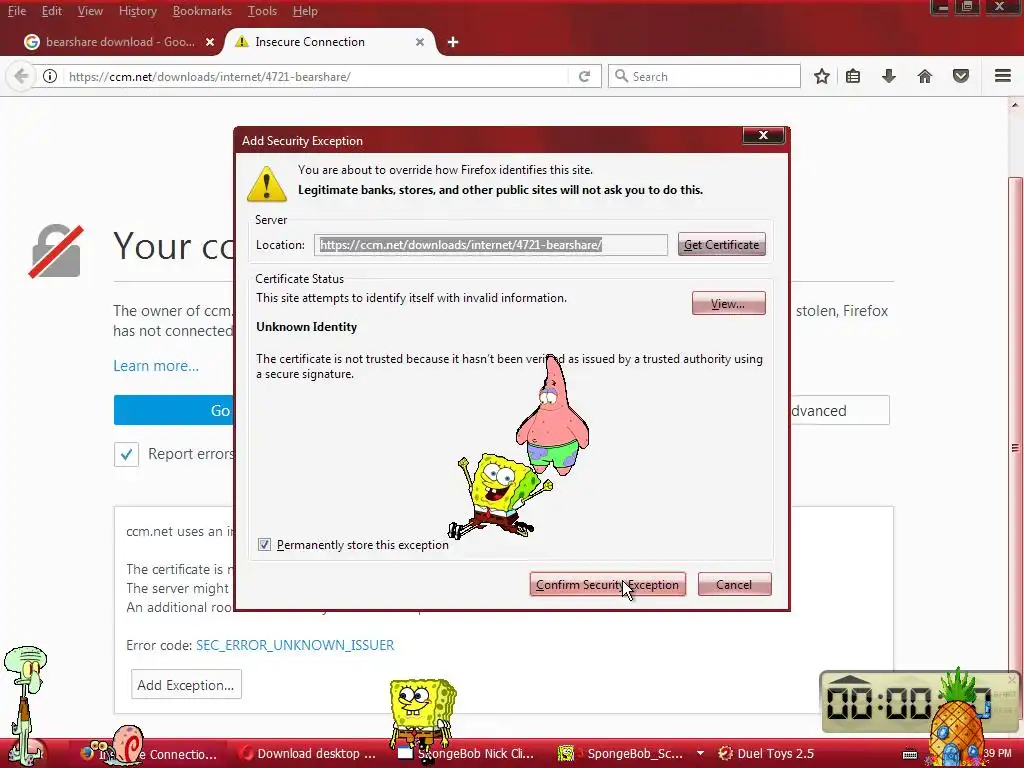1024x768 pixels.
Task: Open SpongeBob Nick Cli... taskbar item
Action: (x=468, y=754)
